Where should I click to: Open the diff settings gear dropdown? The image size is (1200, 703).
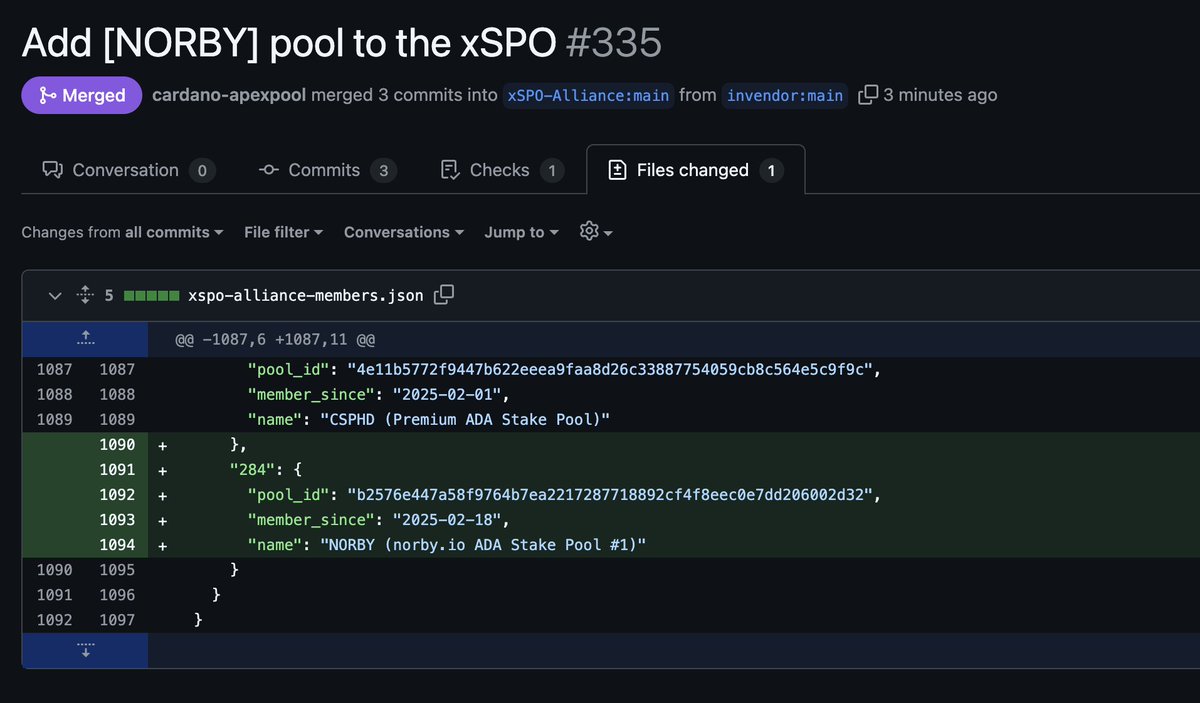tap(595, 231)
